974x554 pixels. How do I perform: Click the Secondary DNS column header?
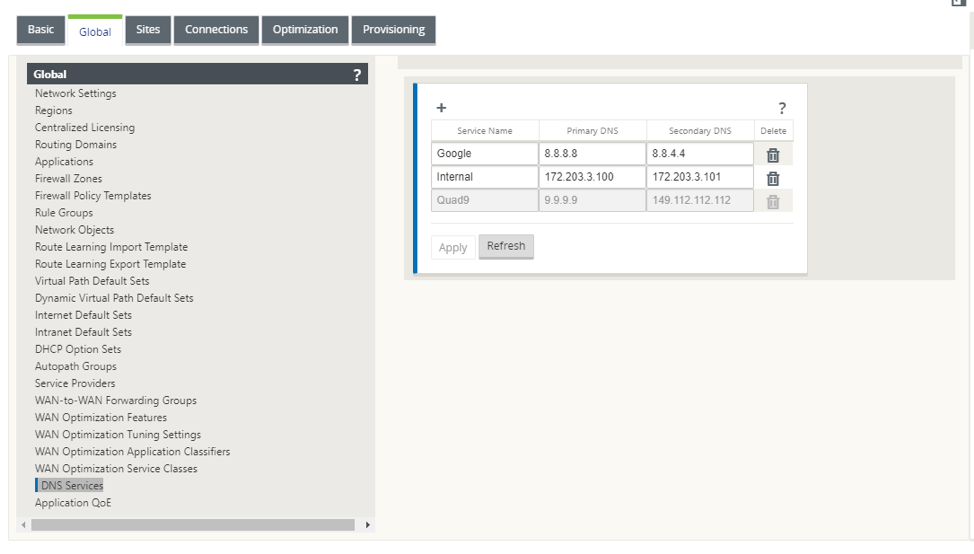(x=700, y=131)
